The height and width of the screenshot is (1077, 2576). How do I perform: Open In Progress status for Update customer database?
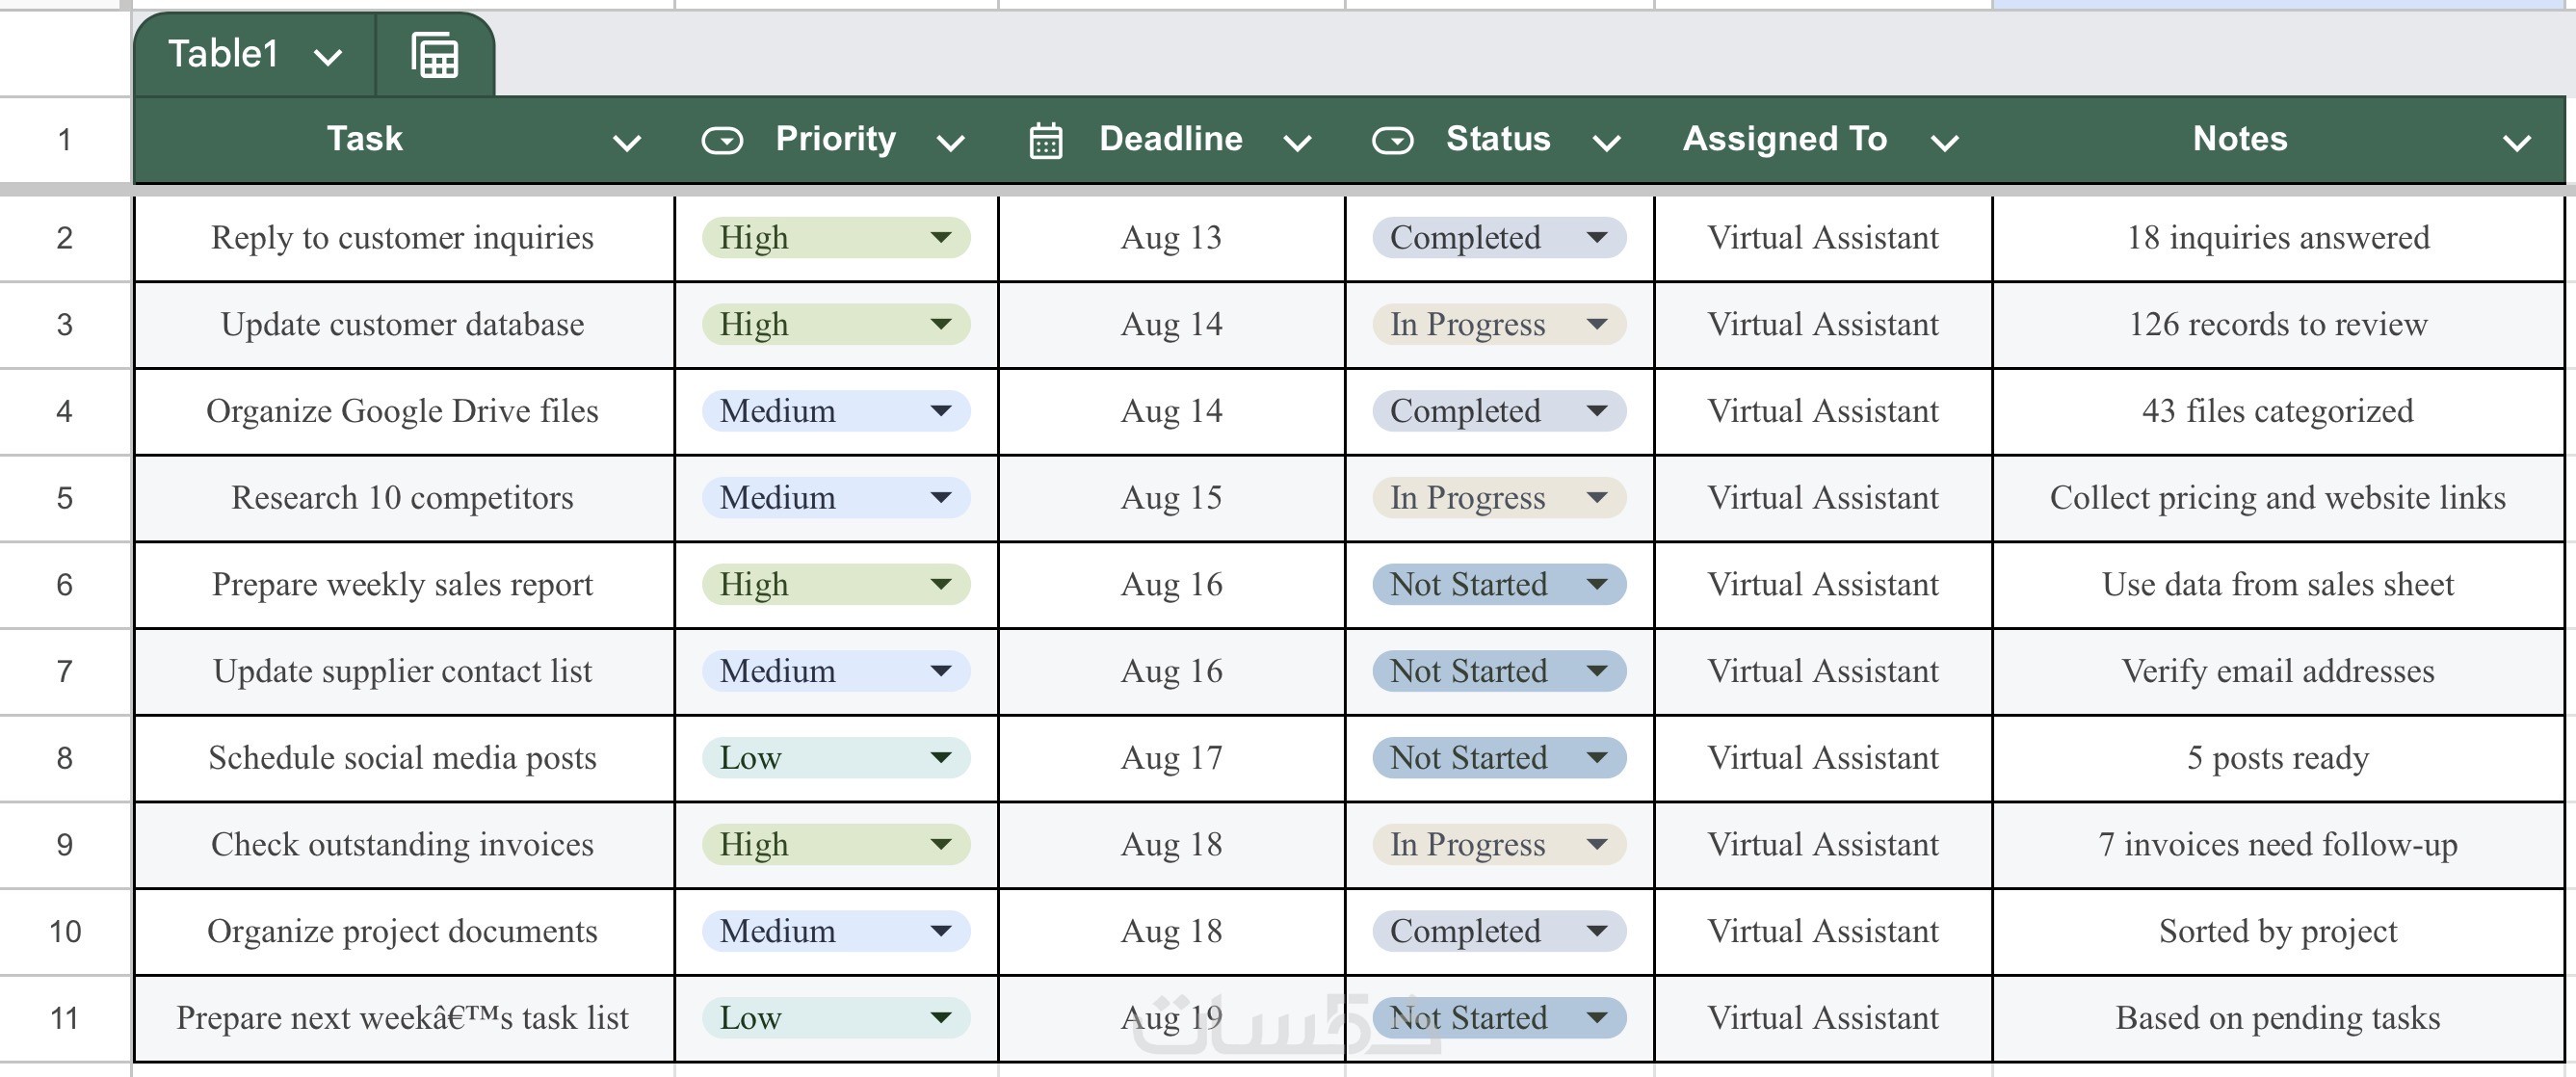tap(1498, 324)
